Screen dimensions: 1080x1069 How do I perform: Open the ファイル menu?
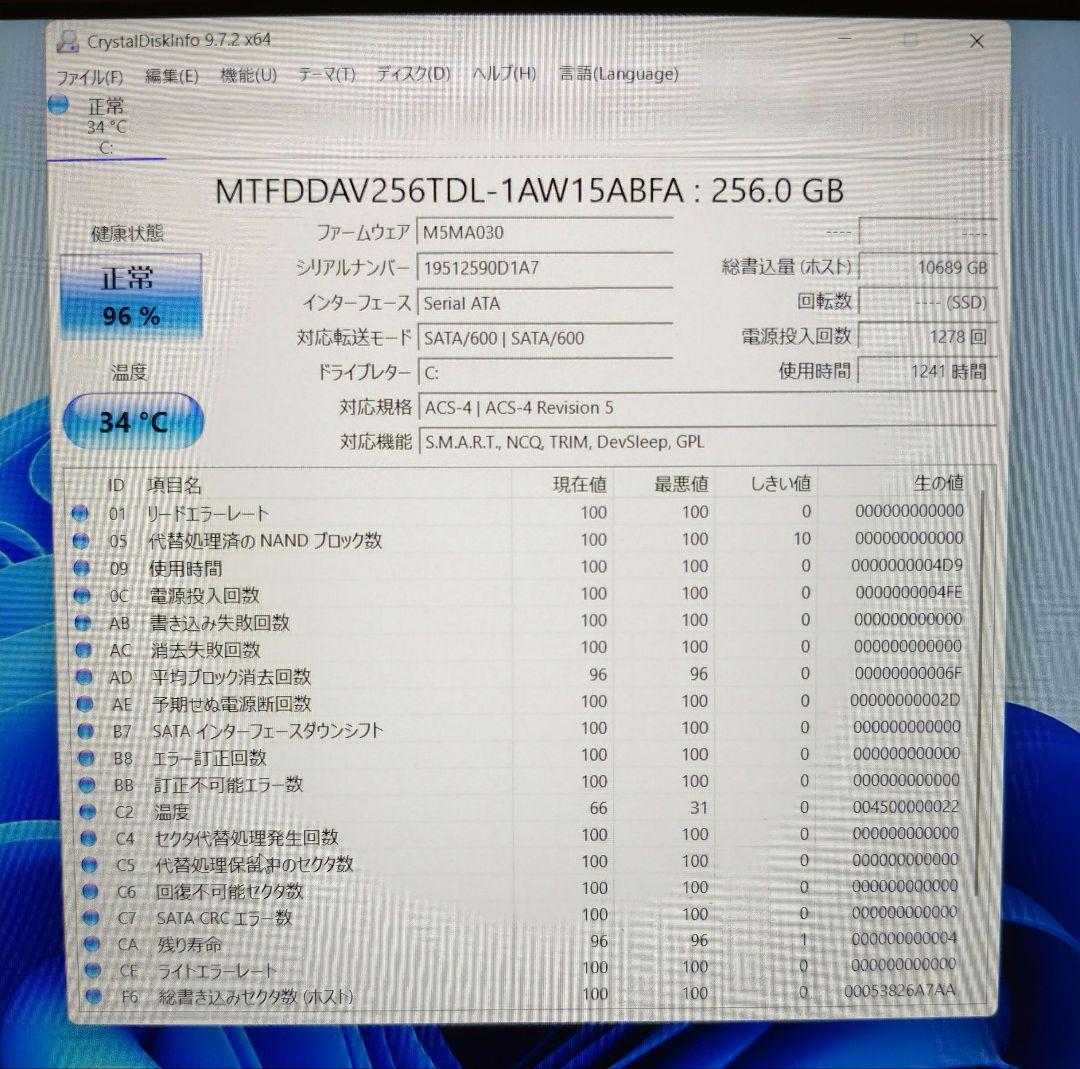coord(89,74)
